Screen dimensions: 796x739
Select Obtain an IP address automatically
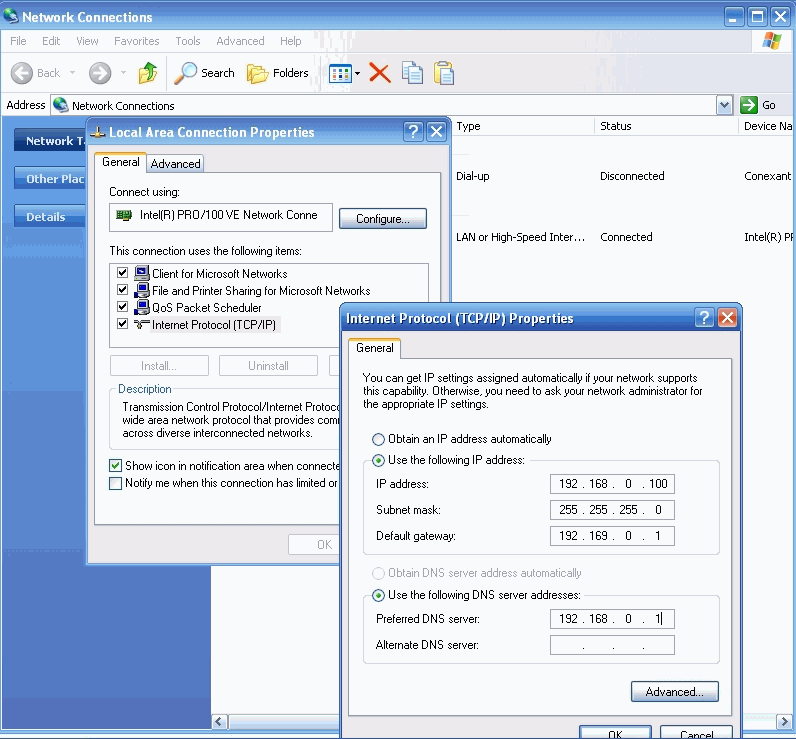pos(378,439)
